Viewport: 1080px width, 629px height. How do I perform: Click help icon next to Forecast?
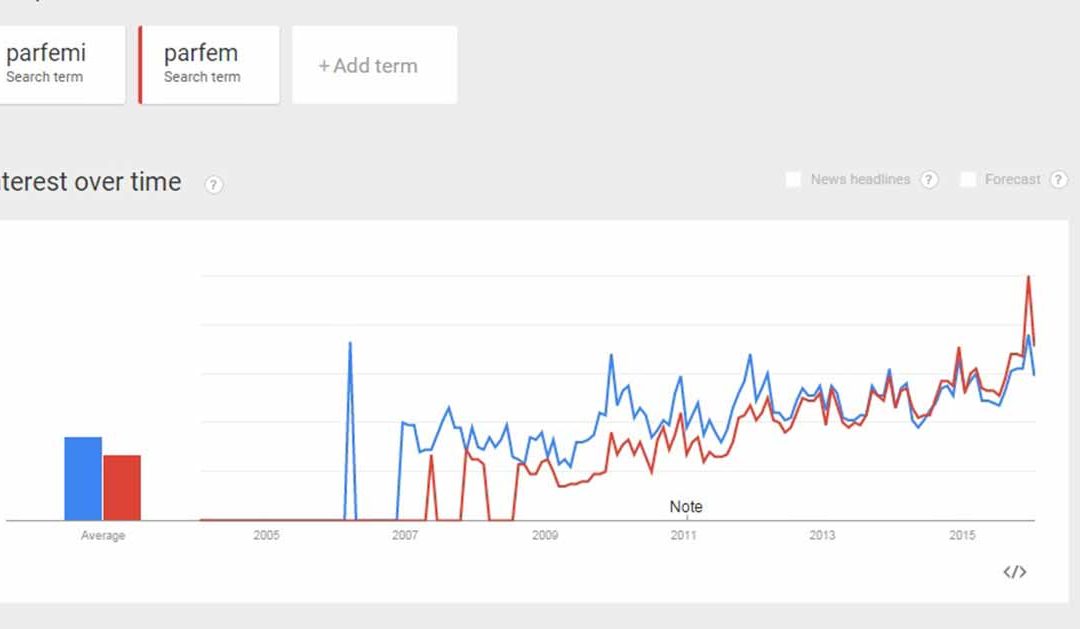1058,180
